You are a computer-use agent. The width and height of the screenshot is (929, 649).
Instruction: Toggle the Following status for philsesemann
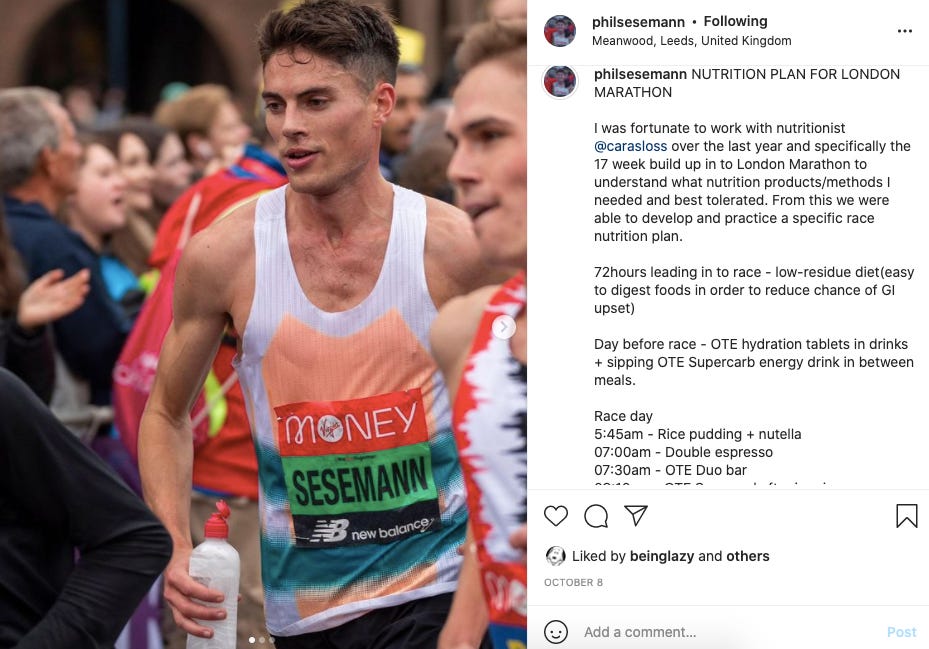[735, 20]
